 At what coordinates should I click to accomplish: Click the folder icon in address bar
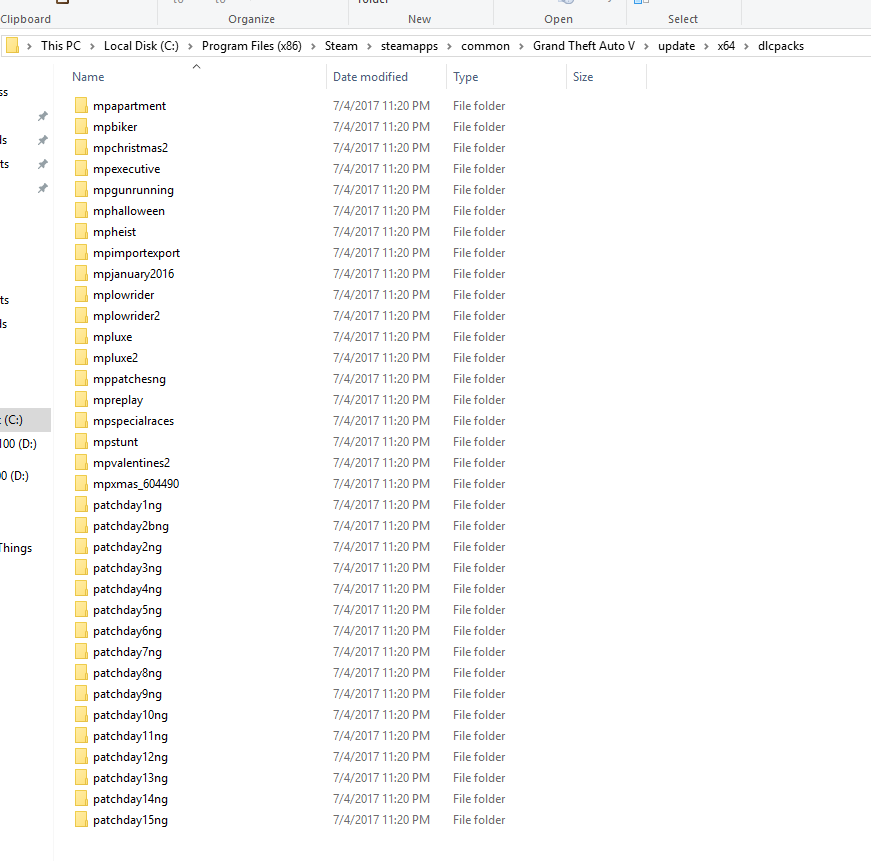(x=12, y=46)
